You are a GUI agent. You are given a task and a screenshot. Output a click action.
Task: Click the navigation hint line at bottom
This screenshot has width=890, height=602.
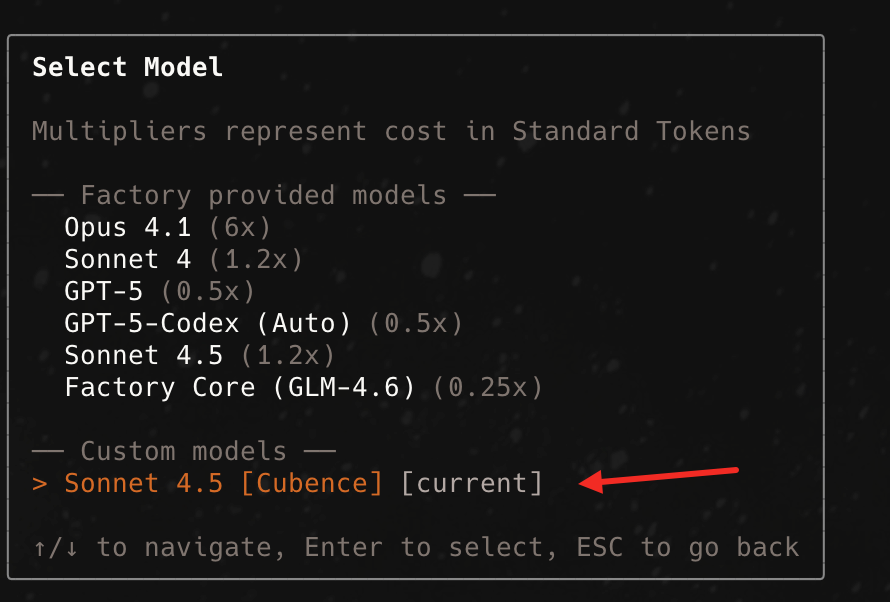pos(414,547)
